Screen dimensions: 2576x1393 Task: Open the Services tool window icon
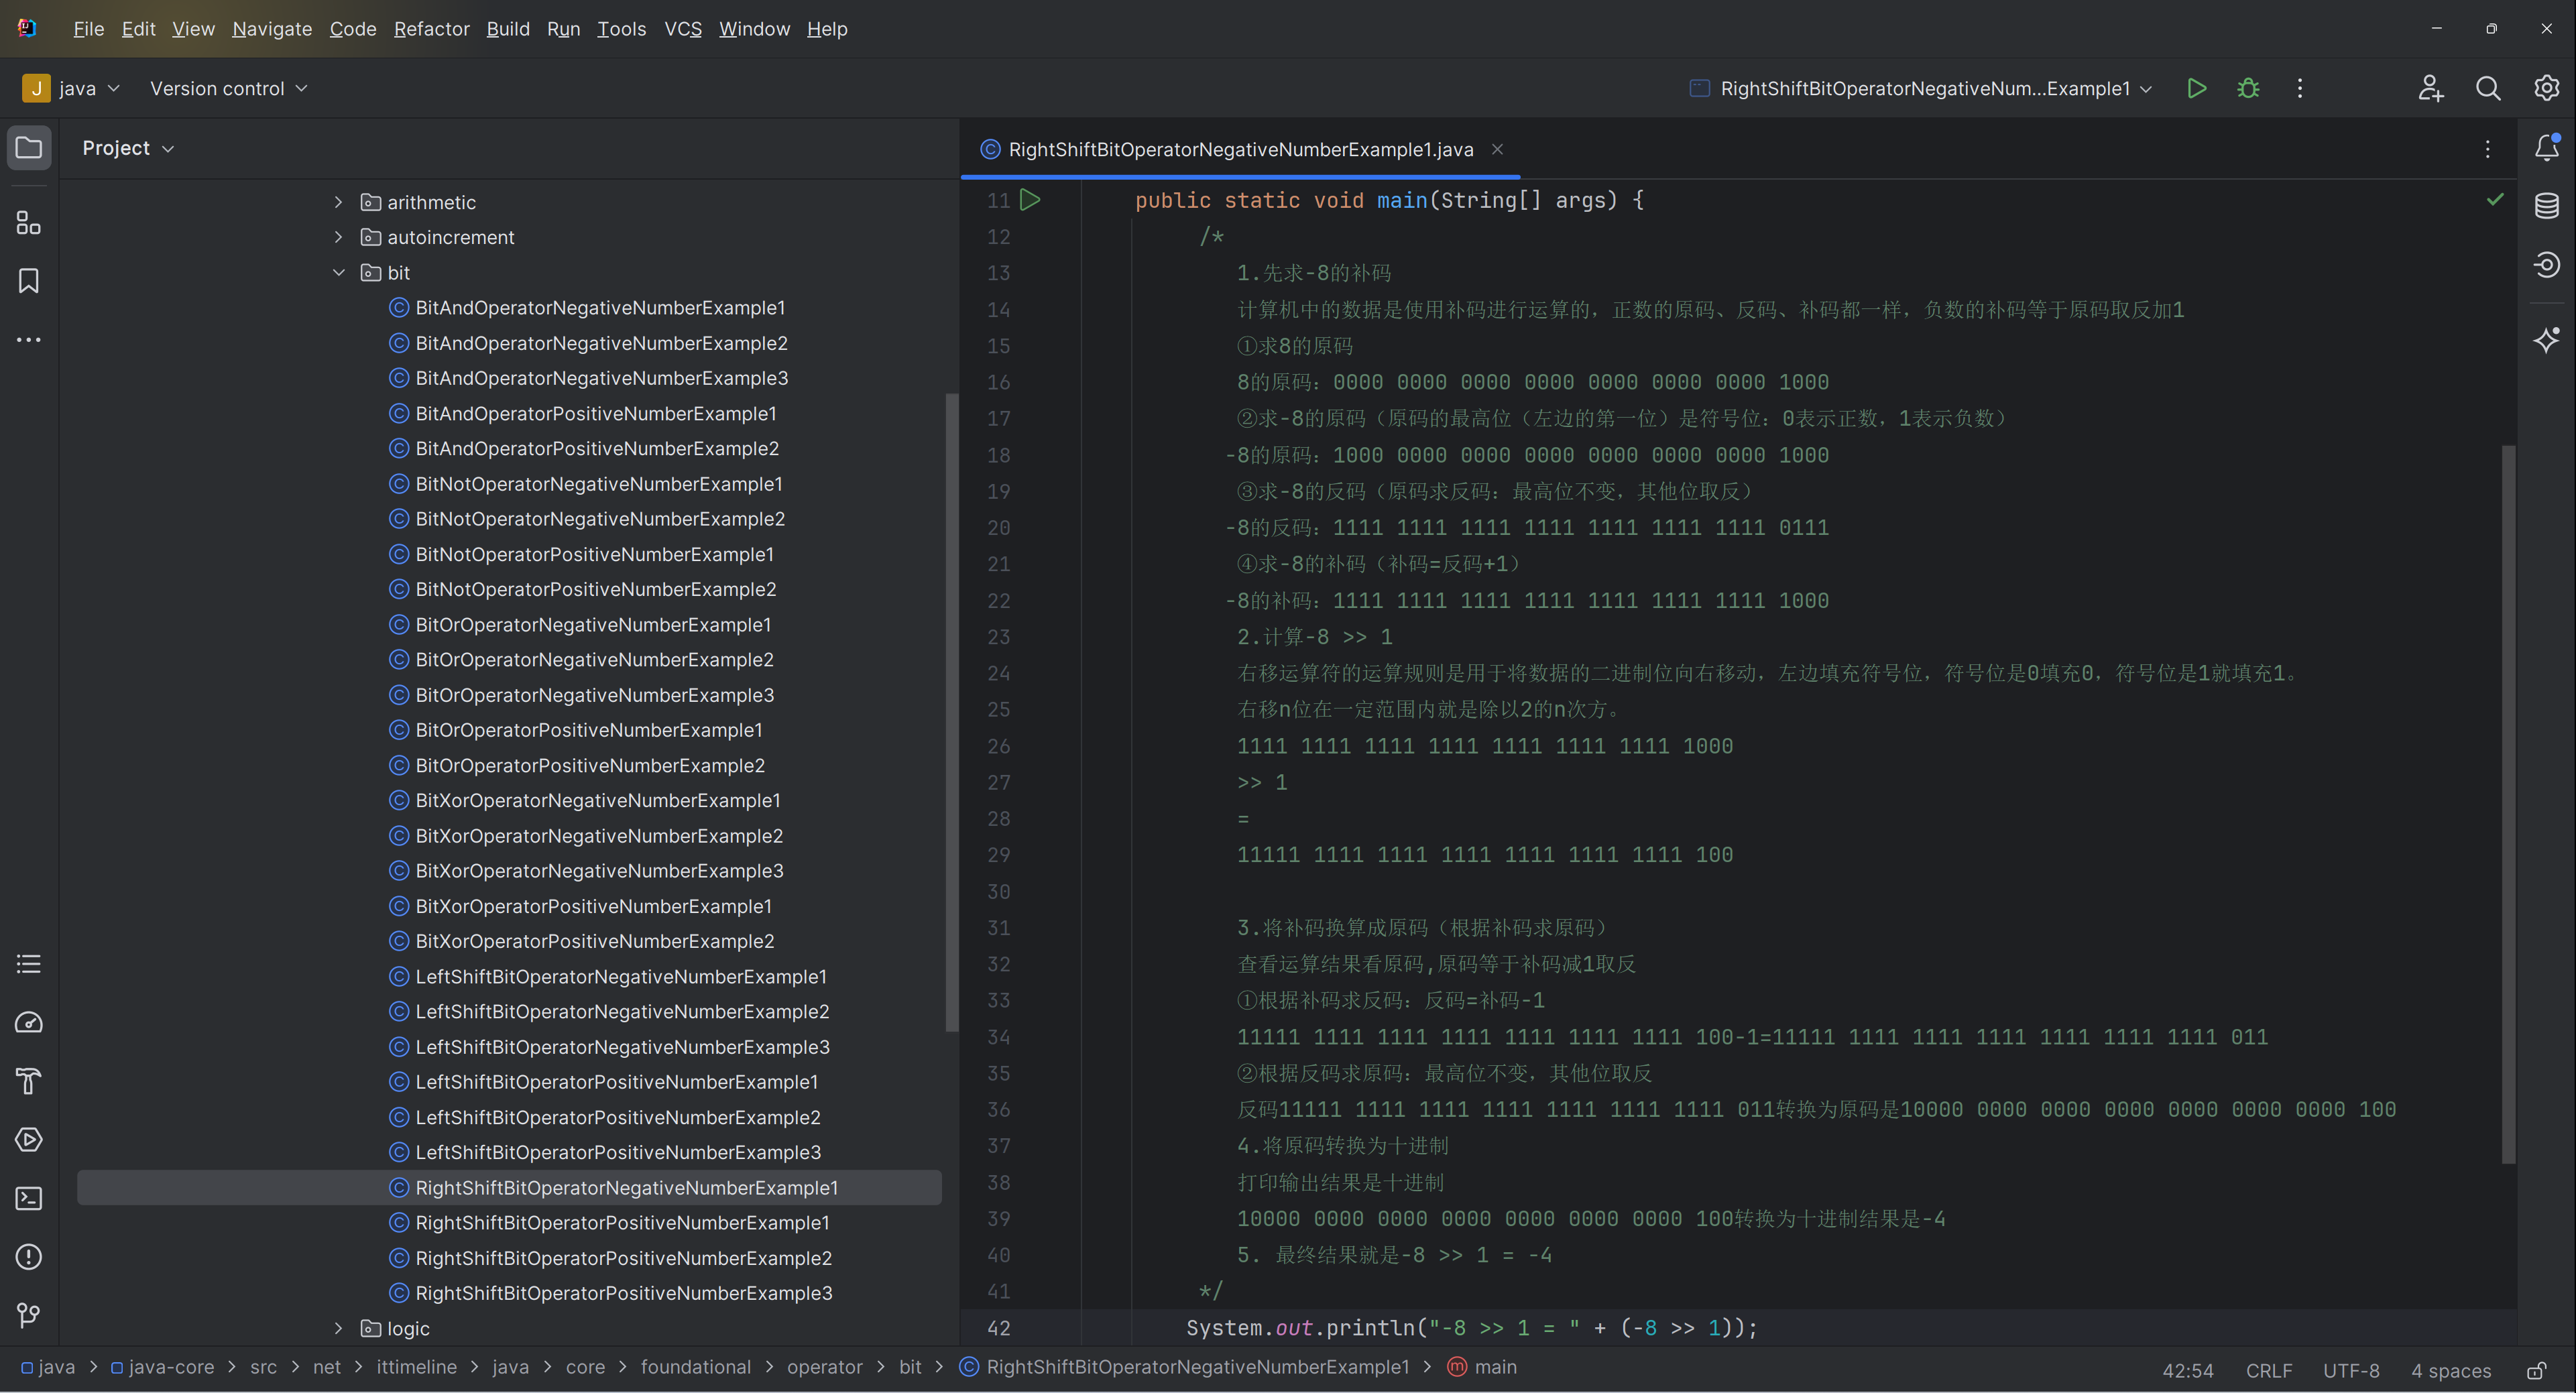[29, 1139]
